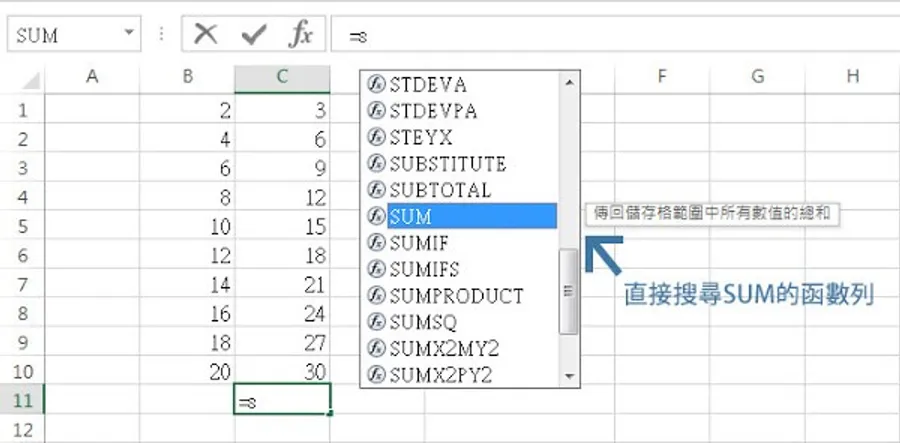The height and width of the screenshot is (443, 900).
Task: Select column F header
Action: coord(662,77)
